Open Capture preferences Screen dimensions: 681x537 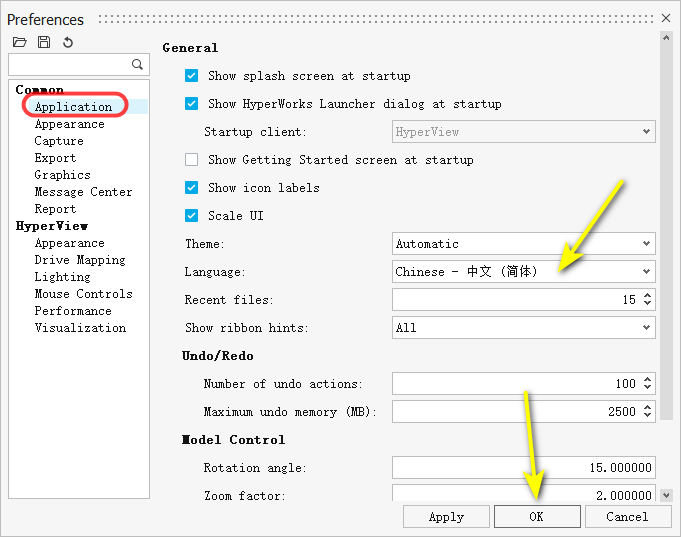(59, 141)
